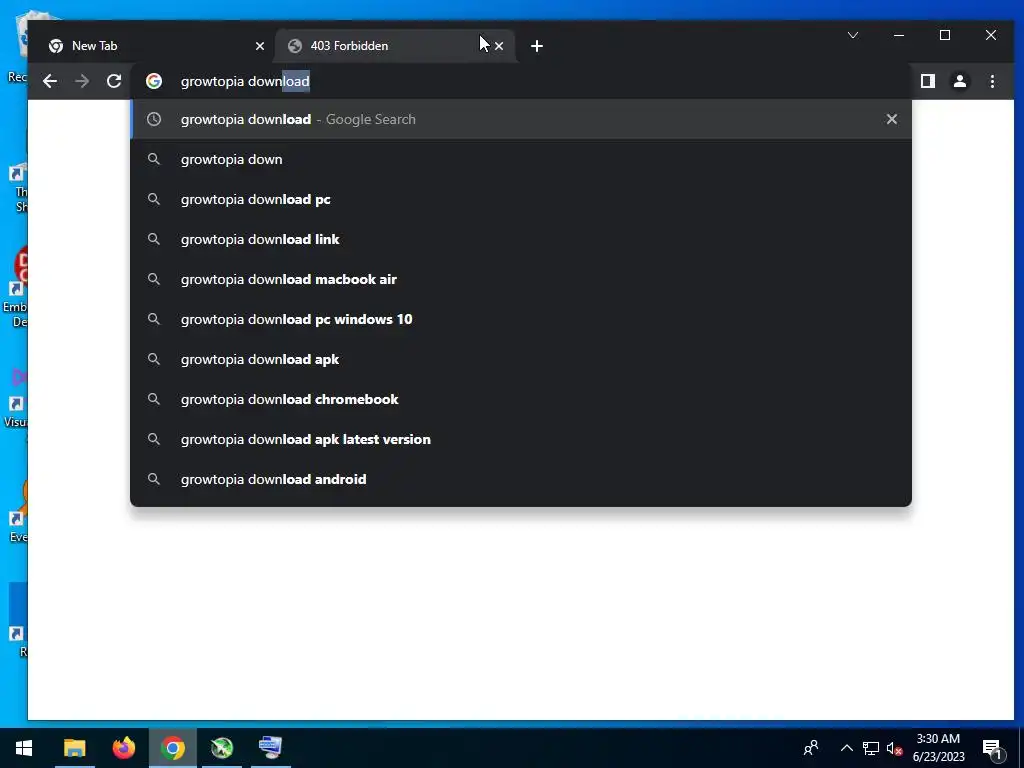This screenshot has width=1024, height=768.
Task: Open the side panel icon
Action: pyautogui.click(x=927, y=81)
